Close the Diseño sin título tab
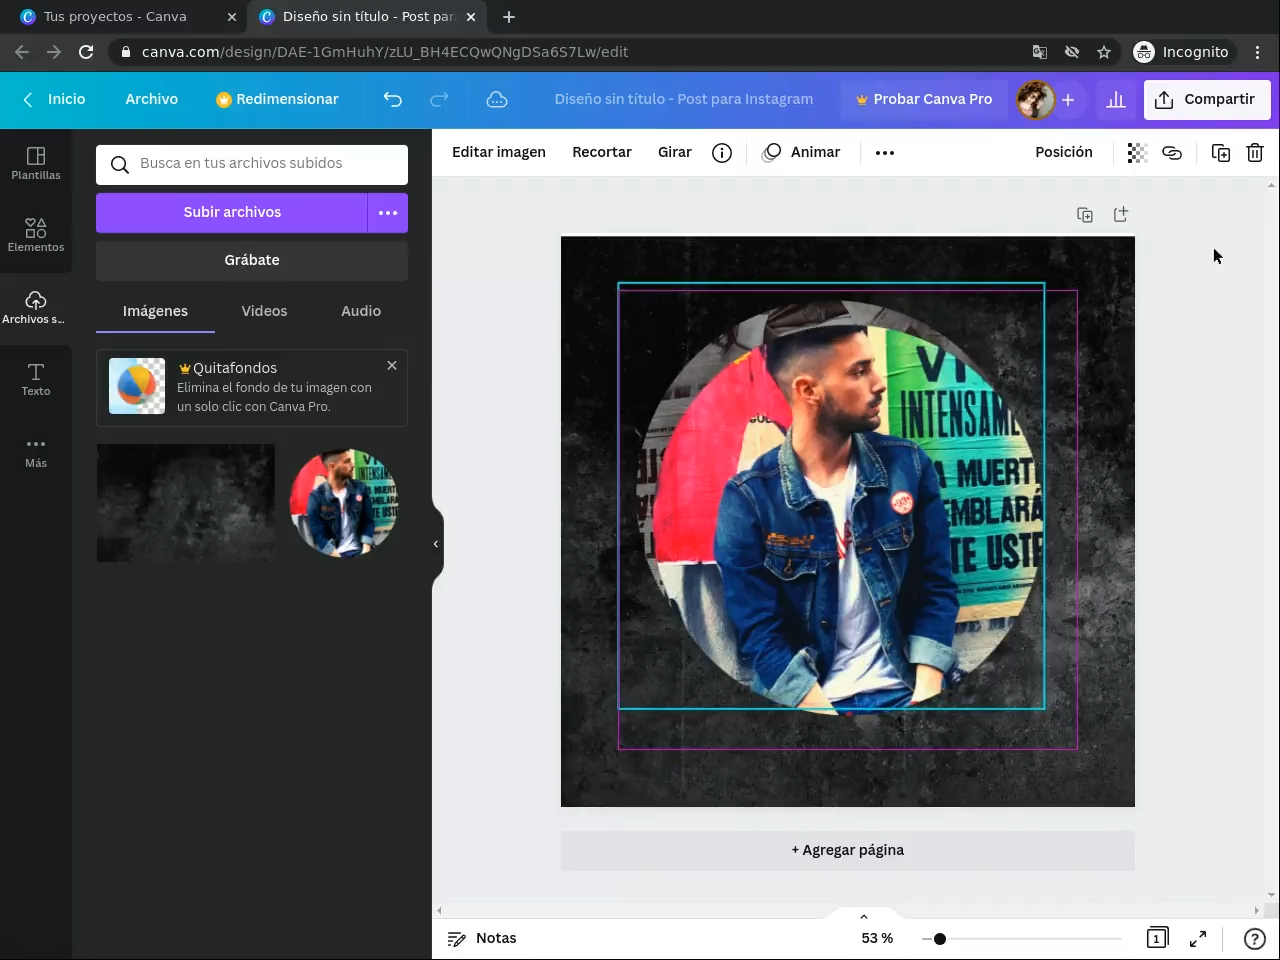This screenshot has width=1280, height=960. click(471, 17)
